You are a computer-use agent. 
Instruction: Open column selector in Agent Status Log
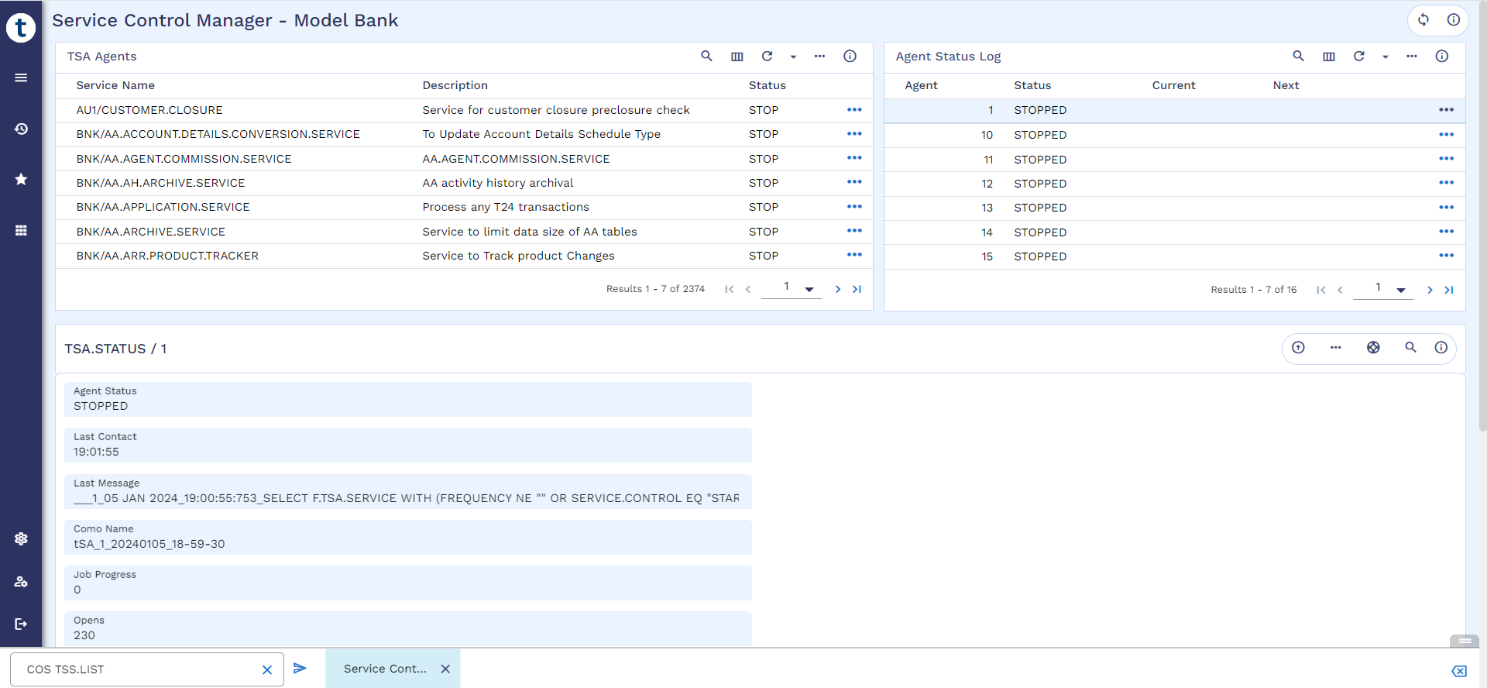(1328, 57)
